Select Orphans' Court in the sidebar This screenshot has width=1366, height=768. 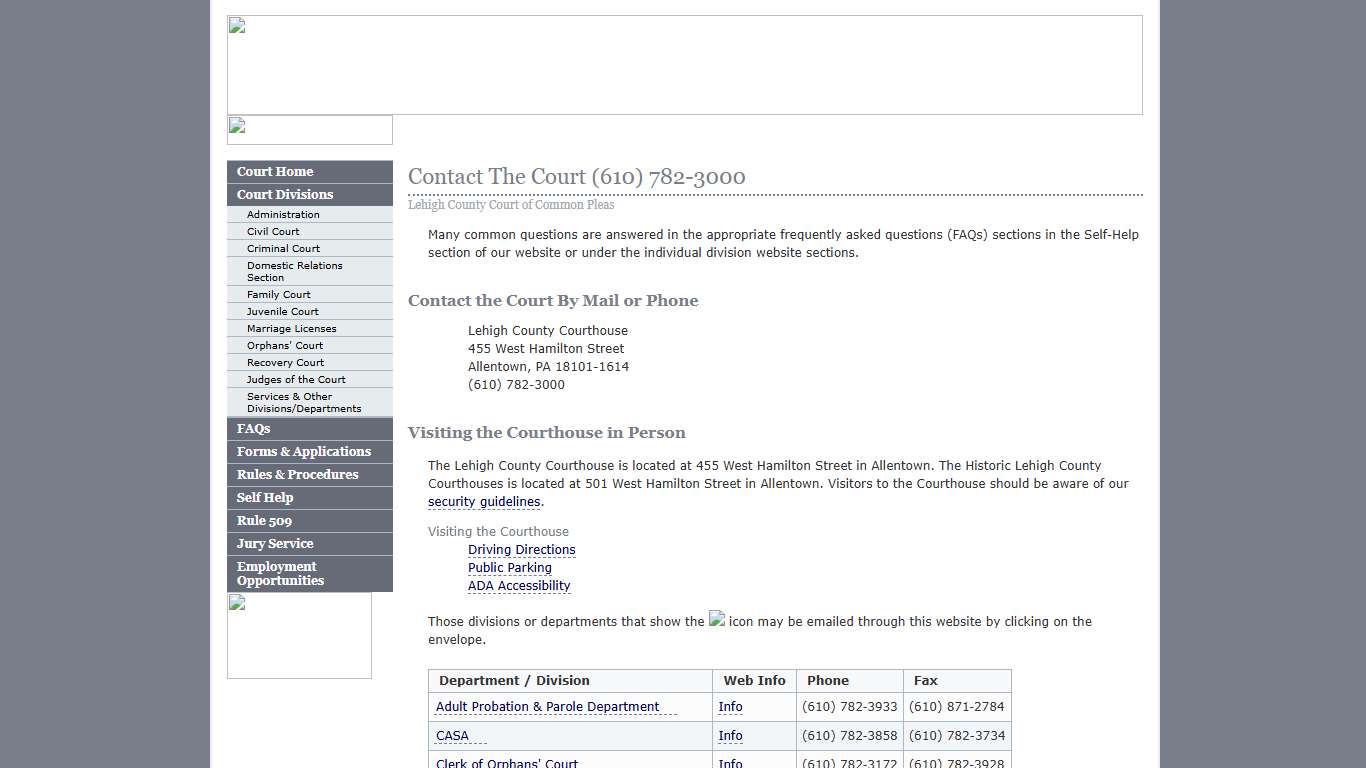[x=283, y=345]
